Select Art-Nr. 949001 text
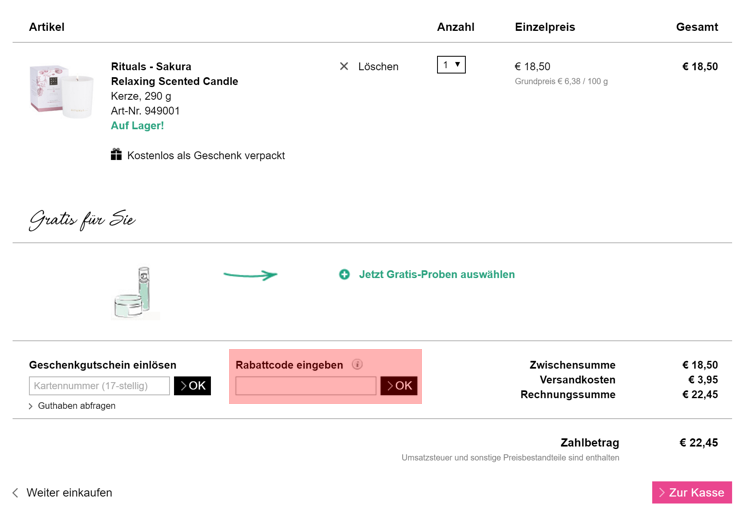Viewport: 740px width, 512px height. click(x=145, y=111)
